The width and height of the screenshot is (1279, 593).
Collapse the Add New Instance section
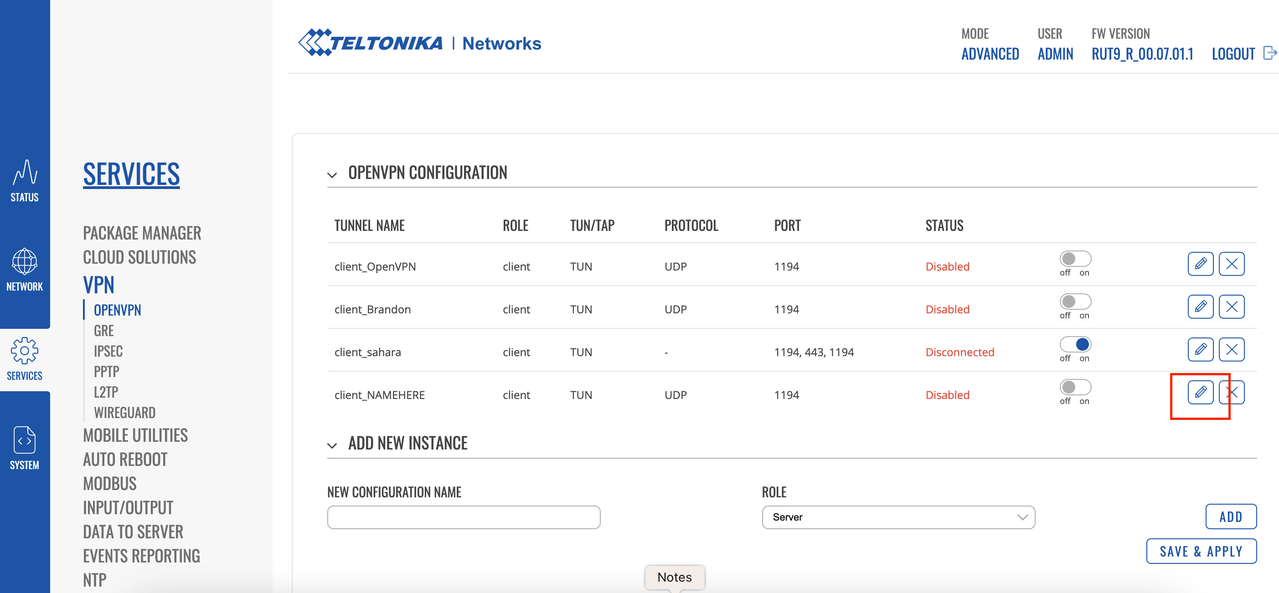[332, 445]
